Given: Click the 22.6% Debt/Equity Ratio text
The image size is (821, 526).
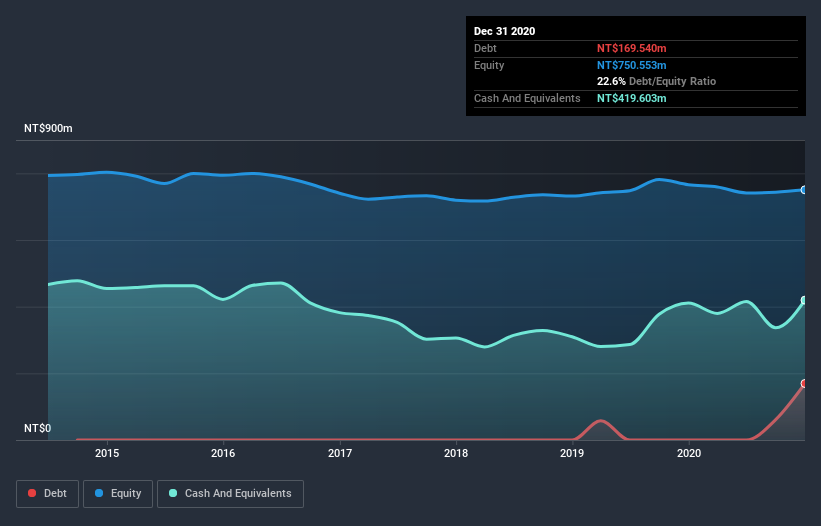Looking at the screenshot, I should pos(656,81).
